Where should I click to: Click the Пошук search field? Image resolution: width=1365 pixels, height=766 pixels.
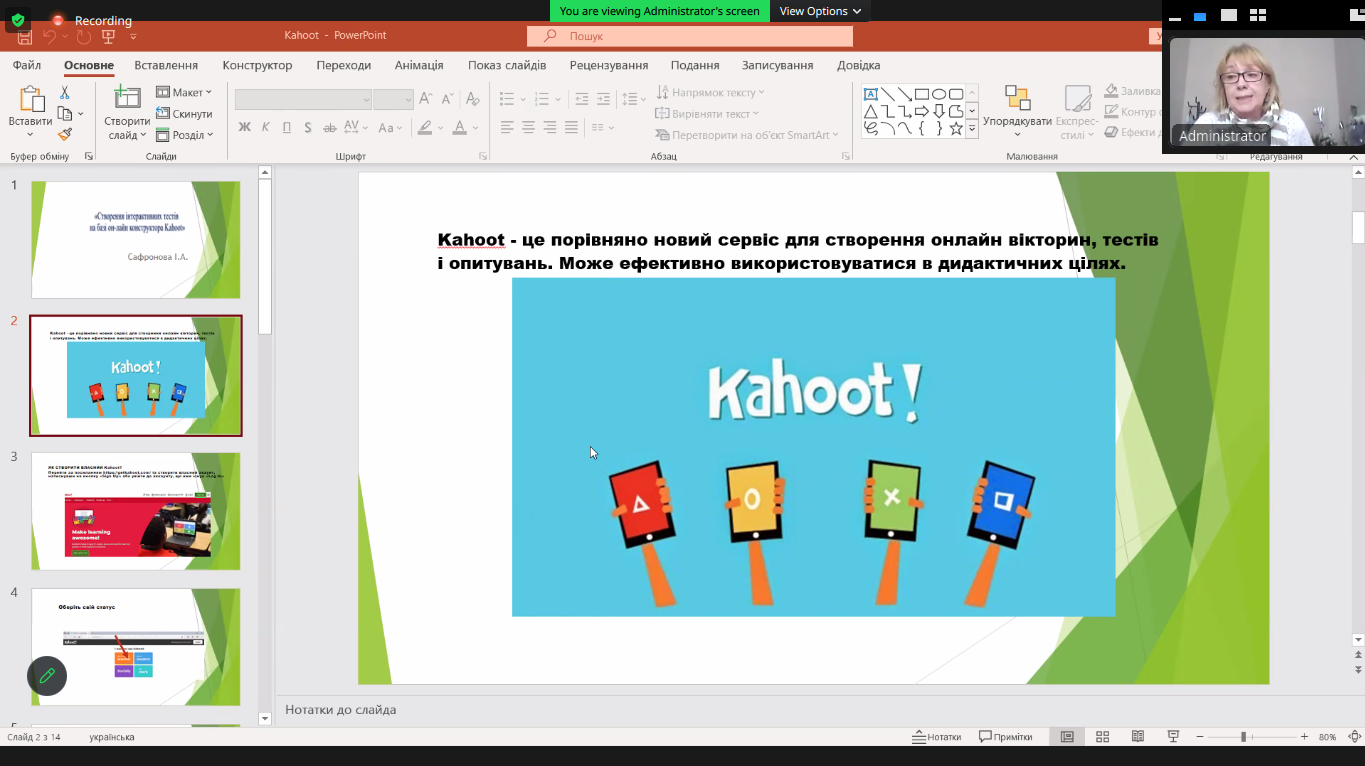point(690,36)
